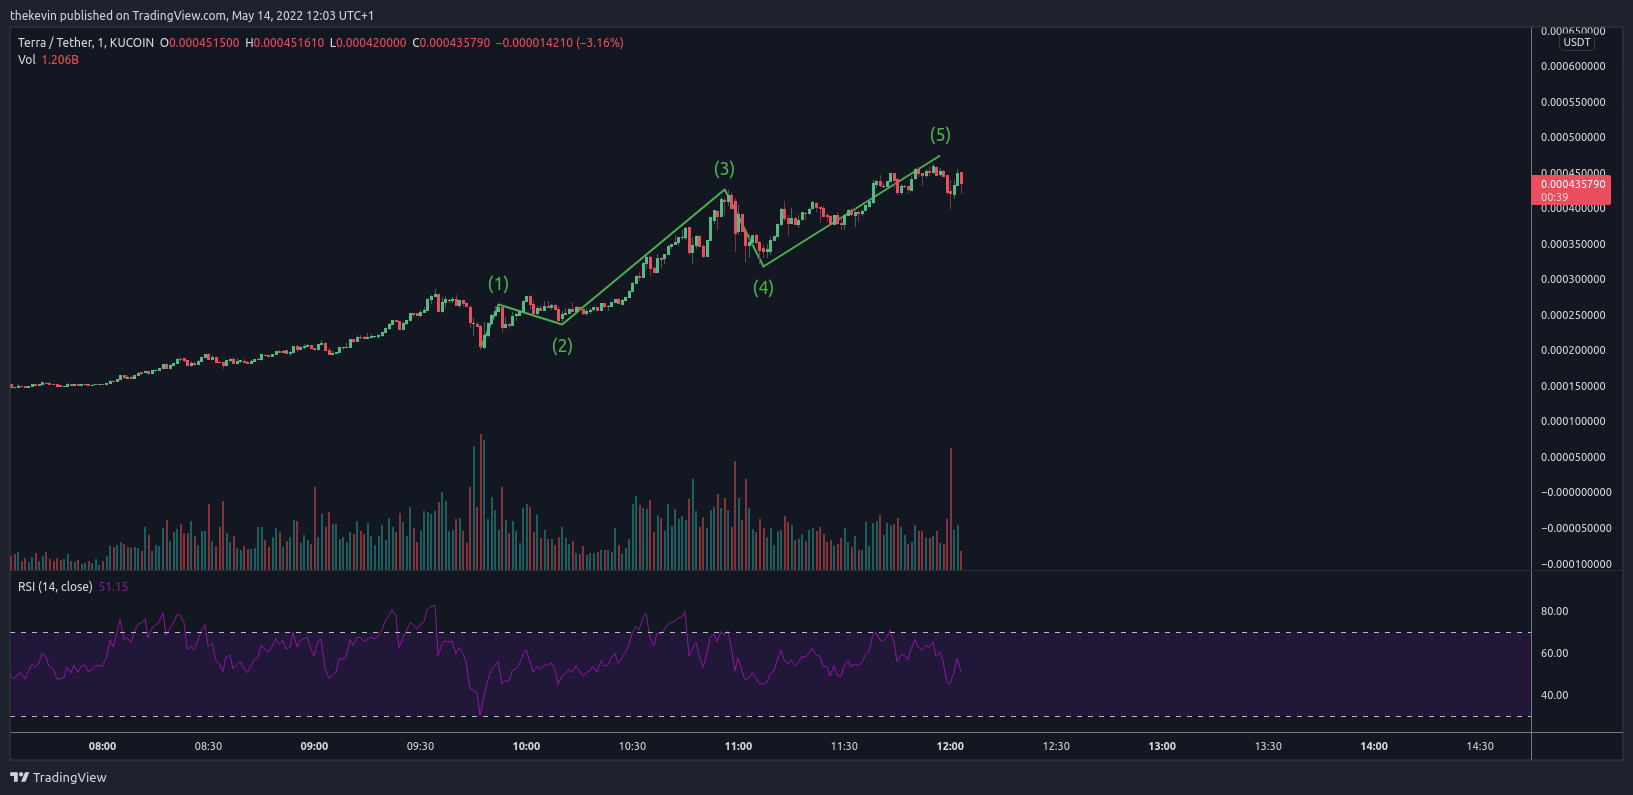The width and height of the screenshot is (1633, 795).
Task: Click the change percentage (−3.16%)
Action: 600,43
